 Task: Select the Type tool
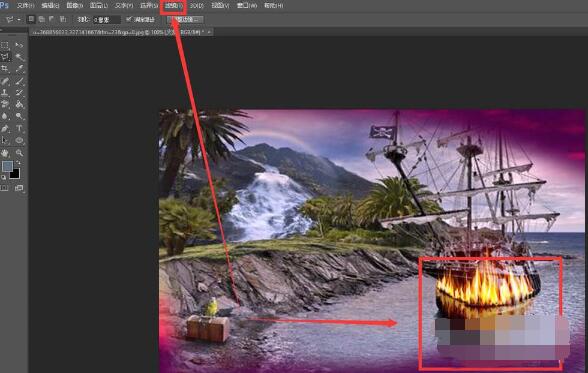[x=19, y=128]
